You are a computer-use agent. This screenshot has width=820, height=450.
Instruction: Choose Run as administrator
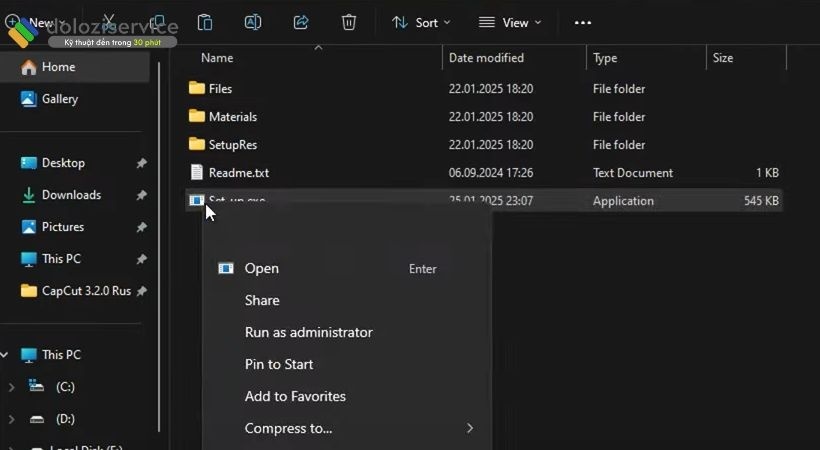[x=345, y=332]
